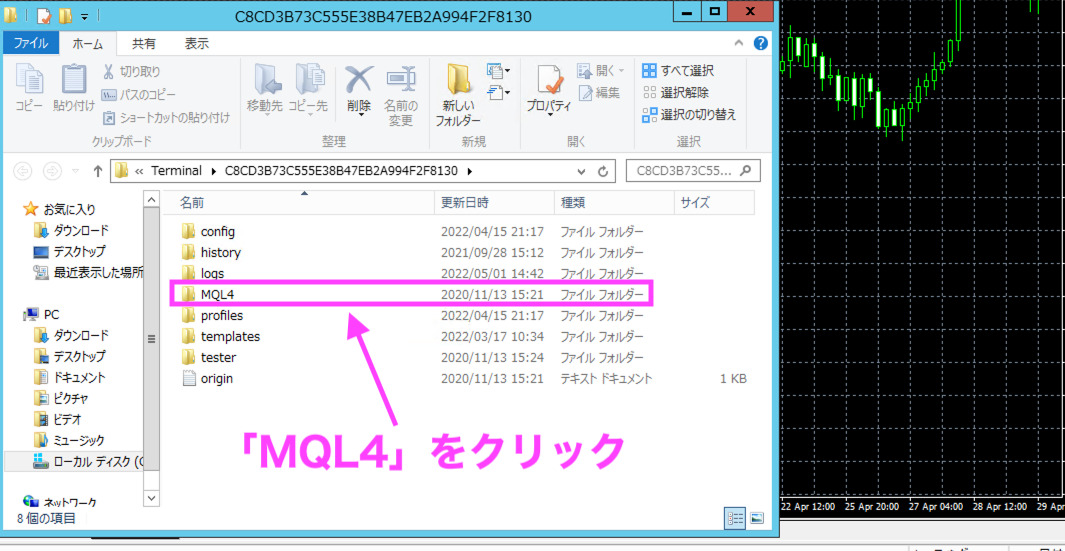Expand the Move to dropdown
Viewport: 1065px width, 551px height.
[265, 106]
